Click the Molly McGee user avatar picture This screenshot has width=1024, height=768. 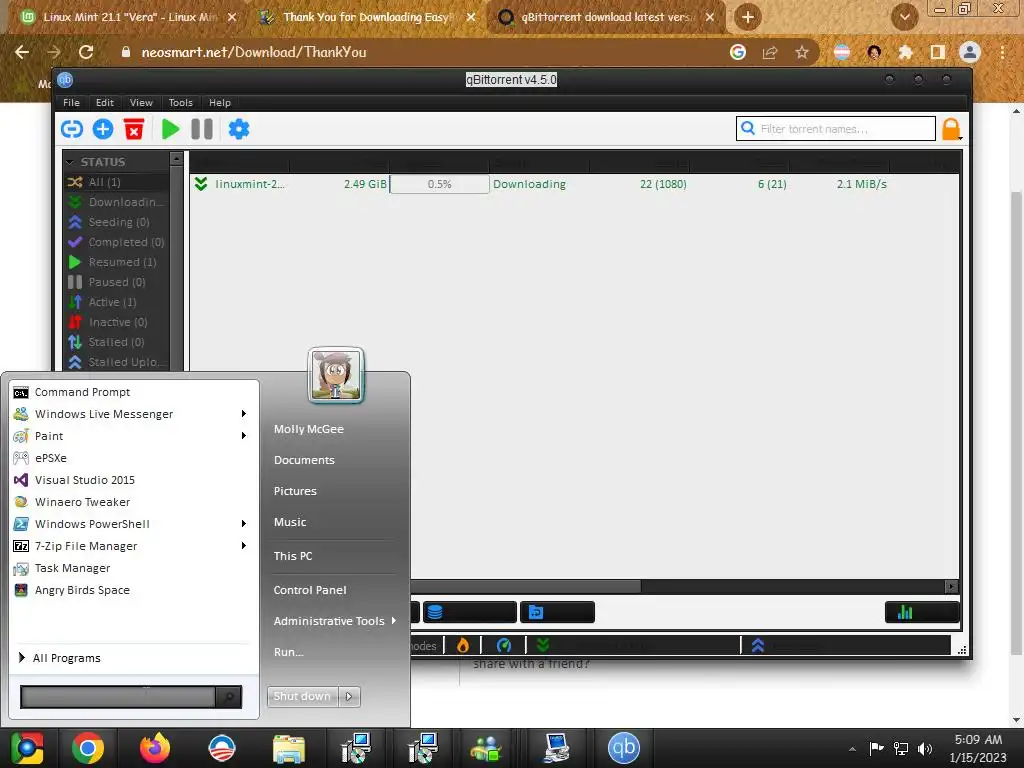click(336, 375)
